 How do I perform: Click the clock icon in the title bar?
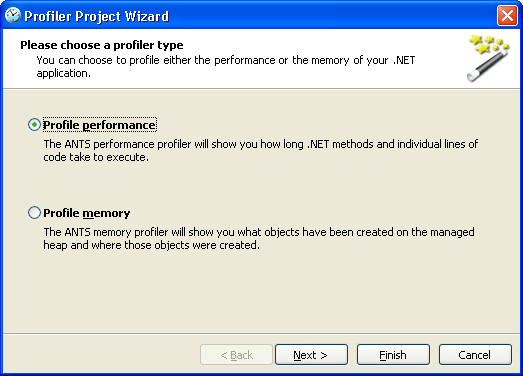click(x=13, y=15)
